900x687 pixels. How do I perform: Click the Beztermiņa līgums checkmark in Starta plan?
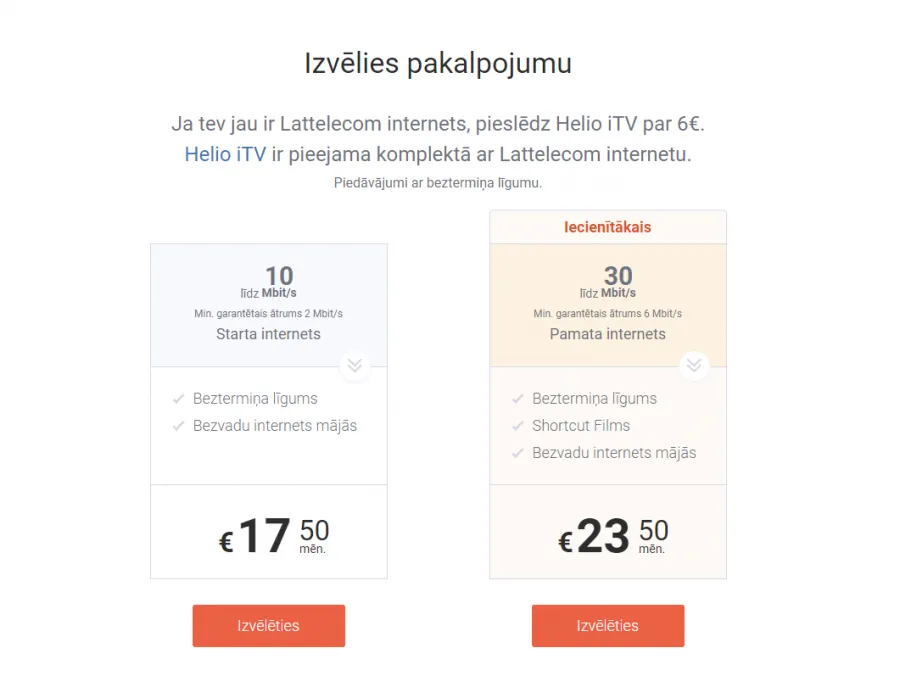[x=179, y=399]
